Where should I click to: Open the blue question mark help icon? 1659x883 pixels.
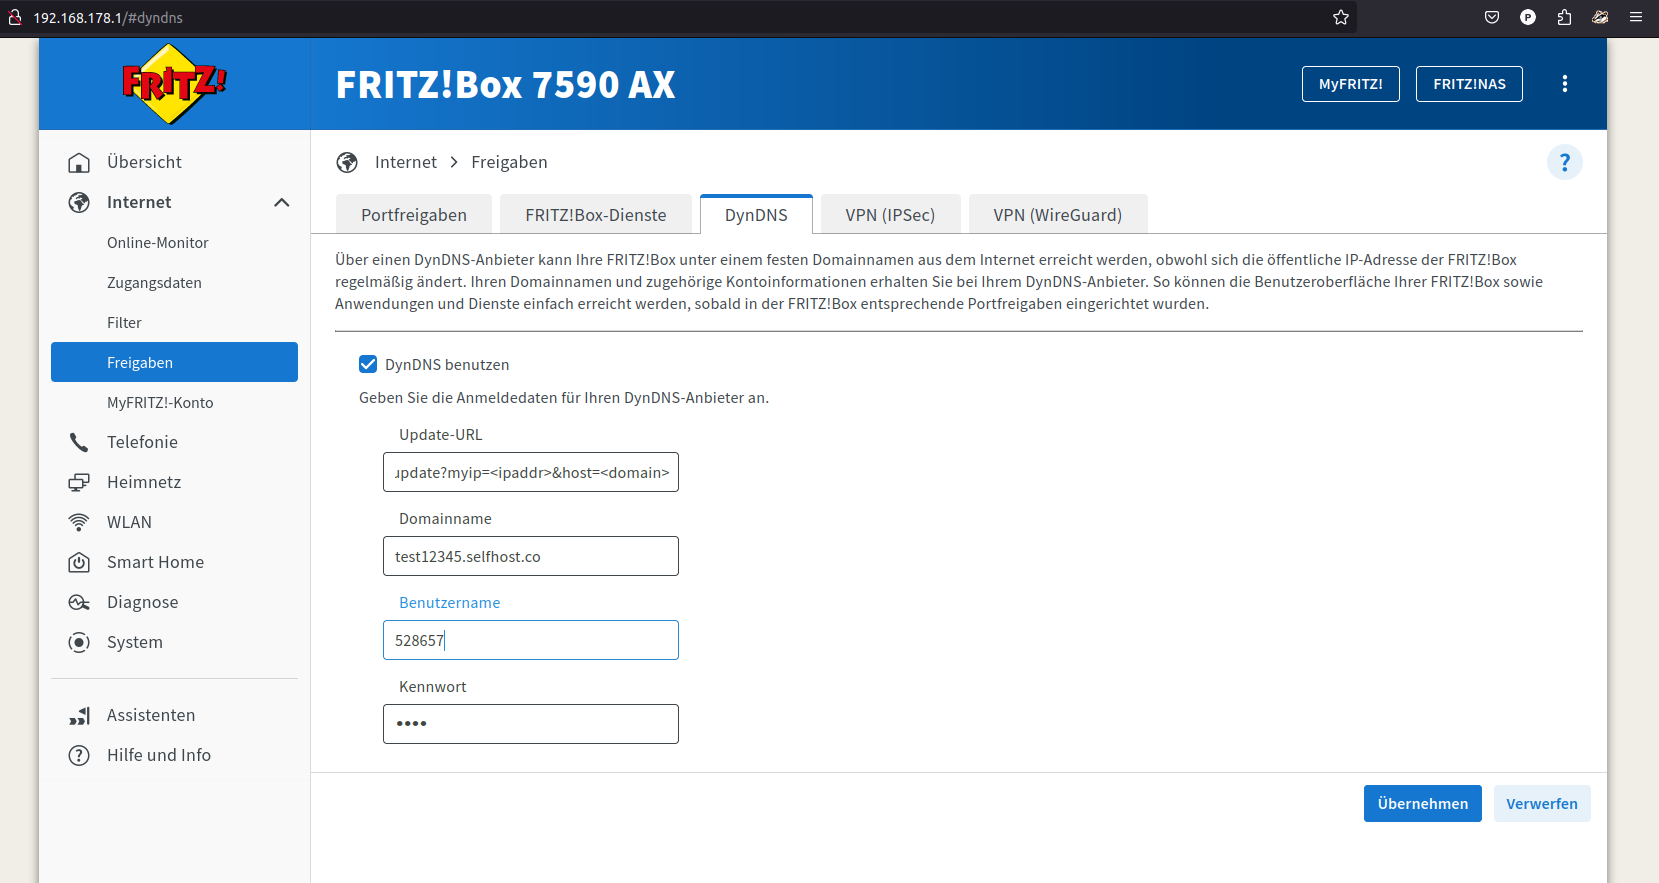click(1564, 162)
